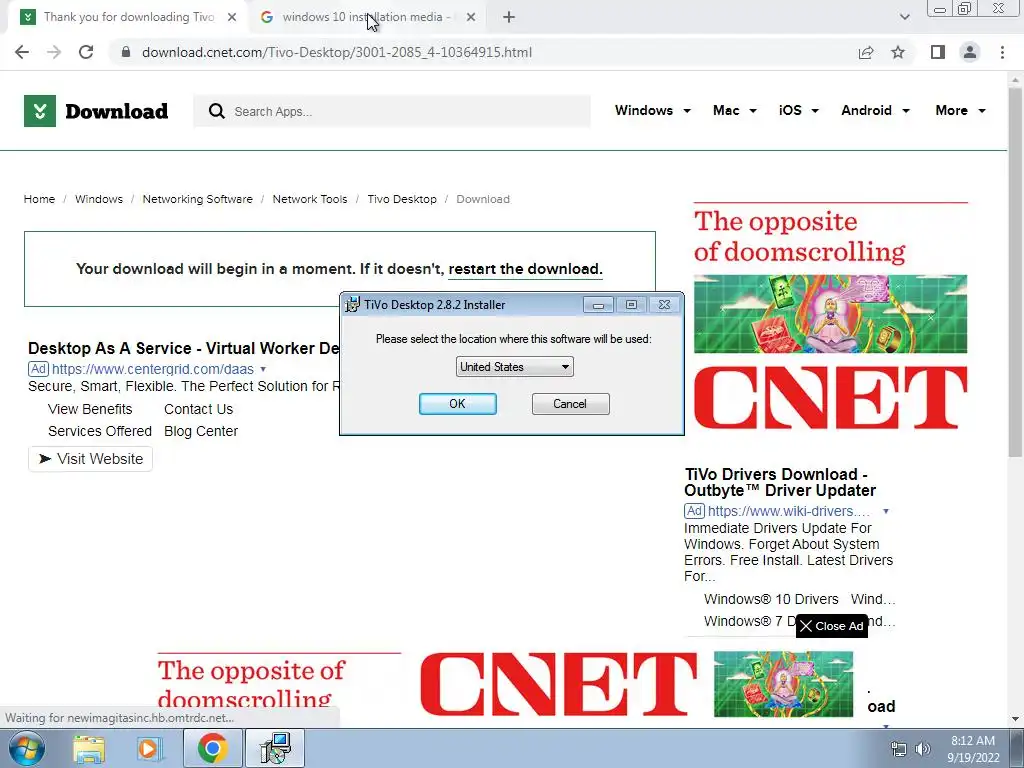Expand the More menu dropdown
The height and width of the screenshot is (768, 1024).
click(x=960, y=110)
